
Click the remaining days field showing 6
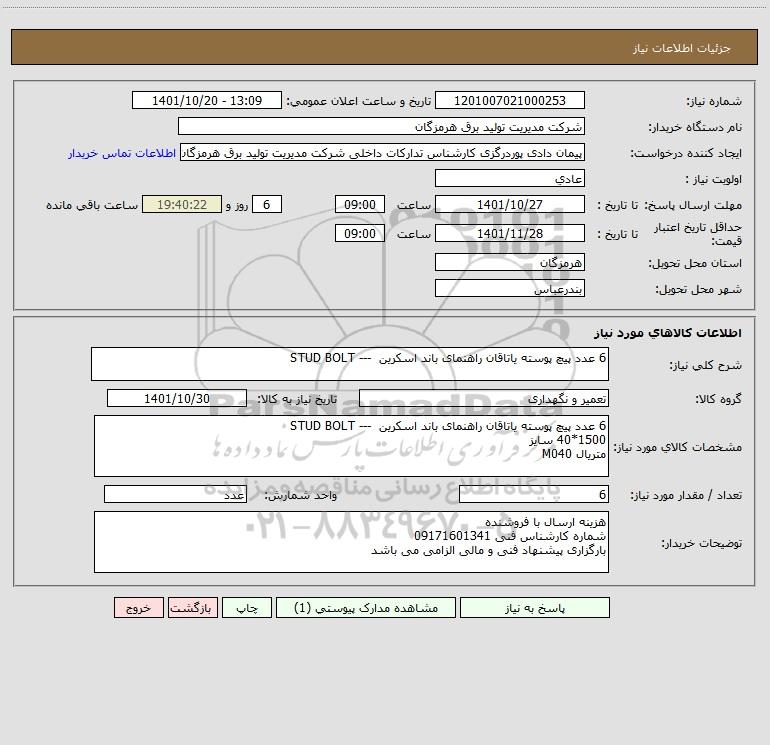[x=267, y=205]
